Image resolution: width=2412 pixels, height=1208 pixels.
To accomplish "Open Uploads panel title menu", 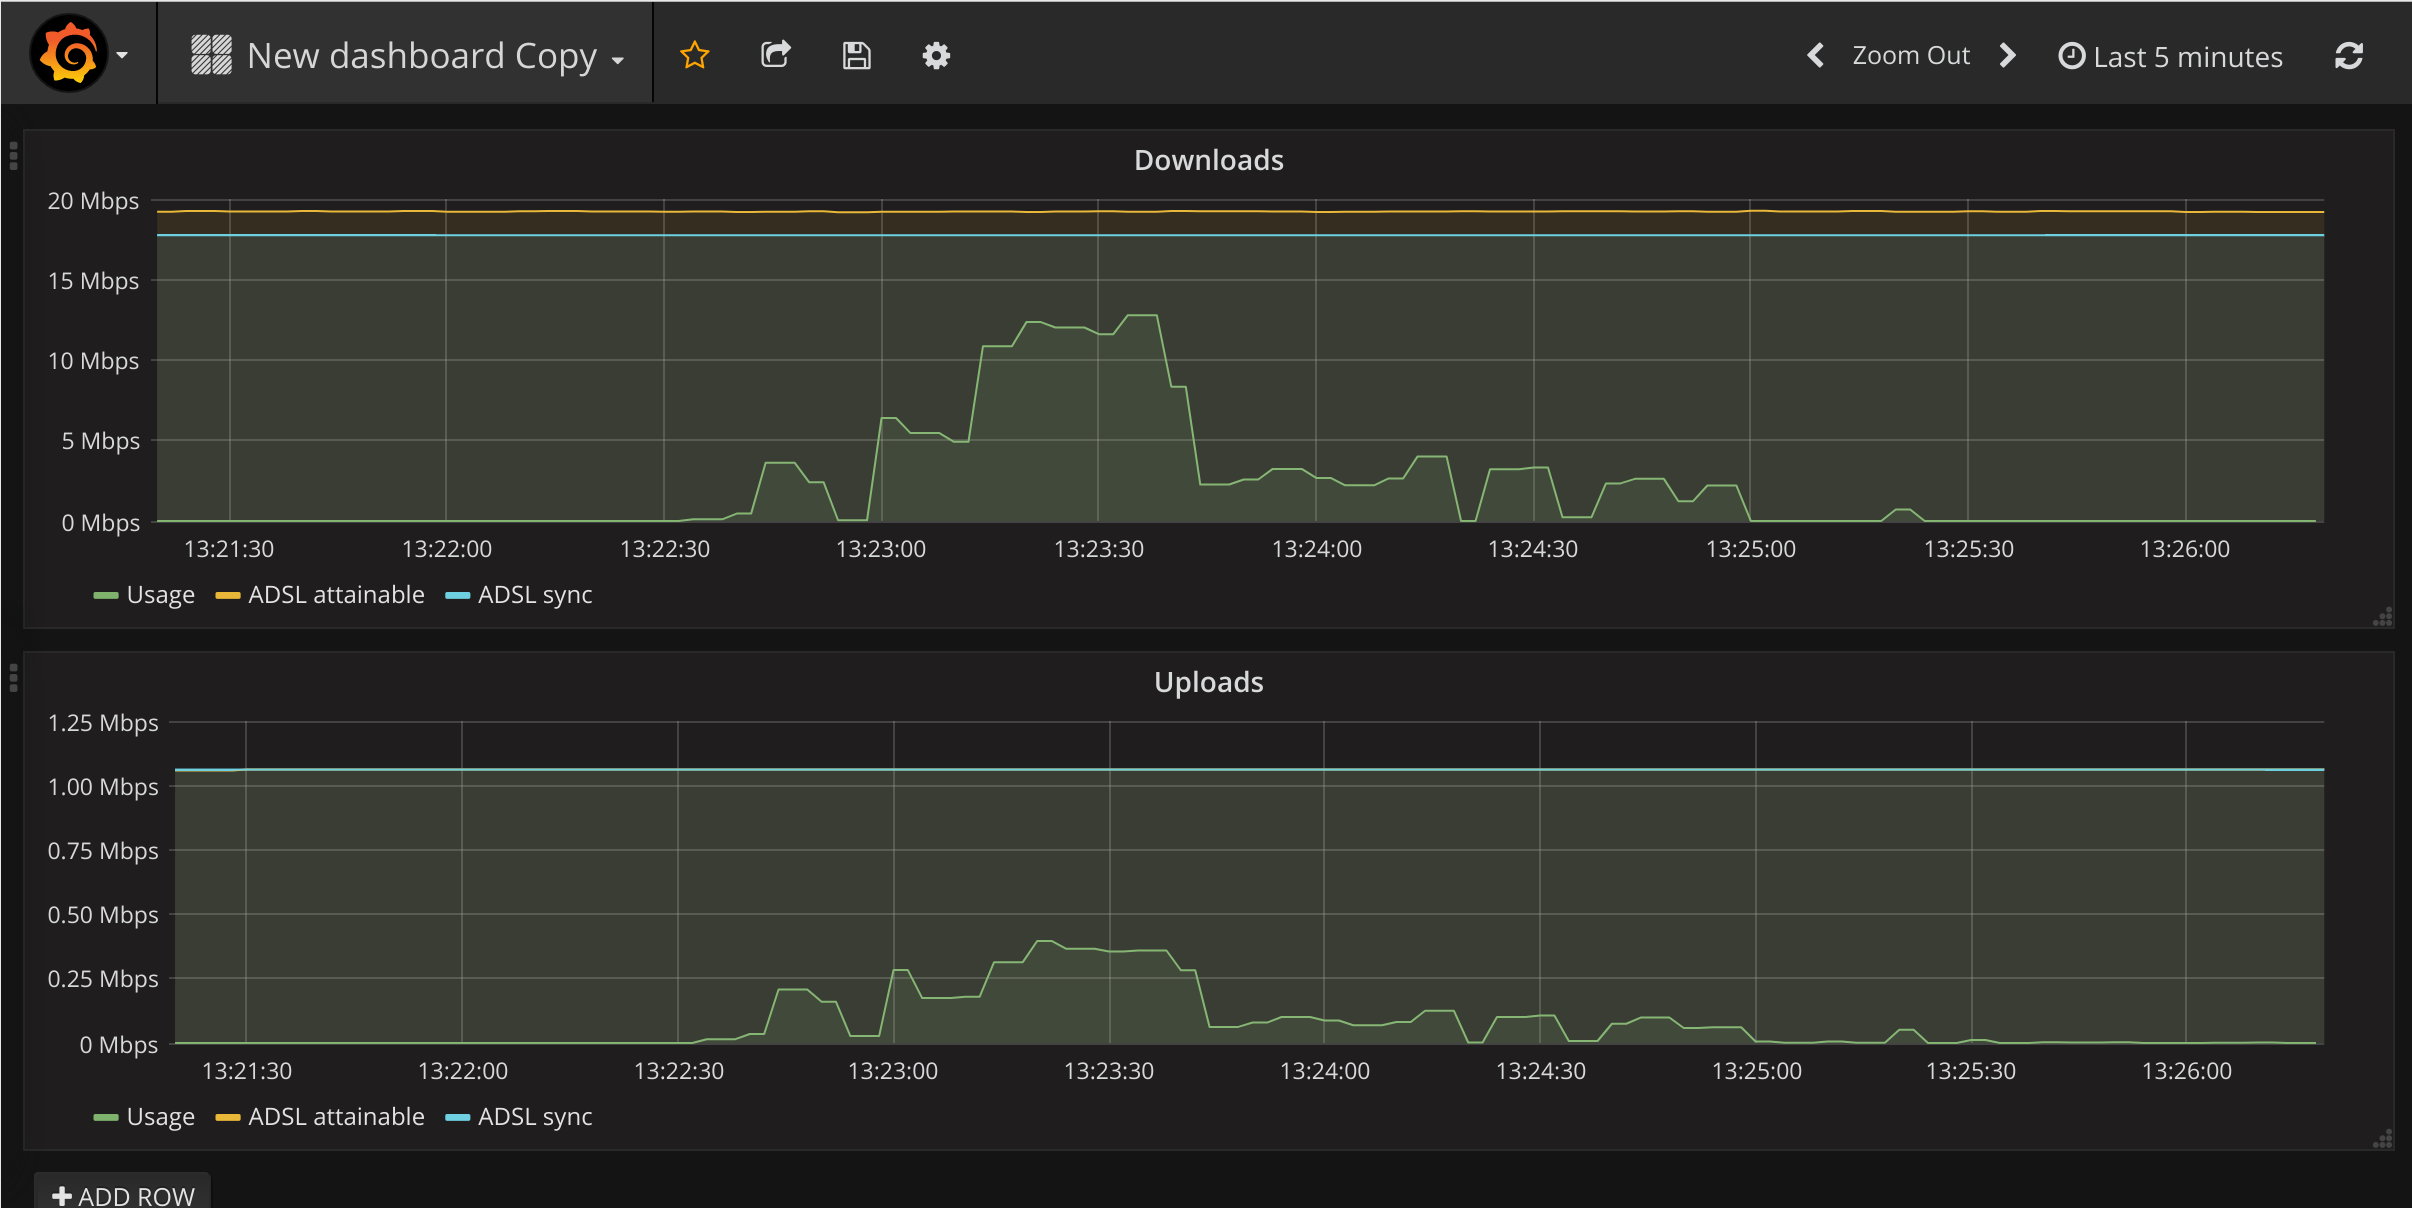I will pos(1208,682).
